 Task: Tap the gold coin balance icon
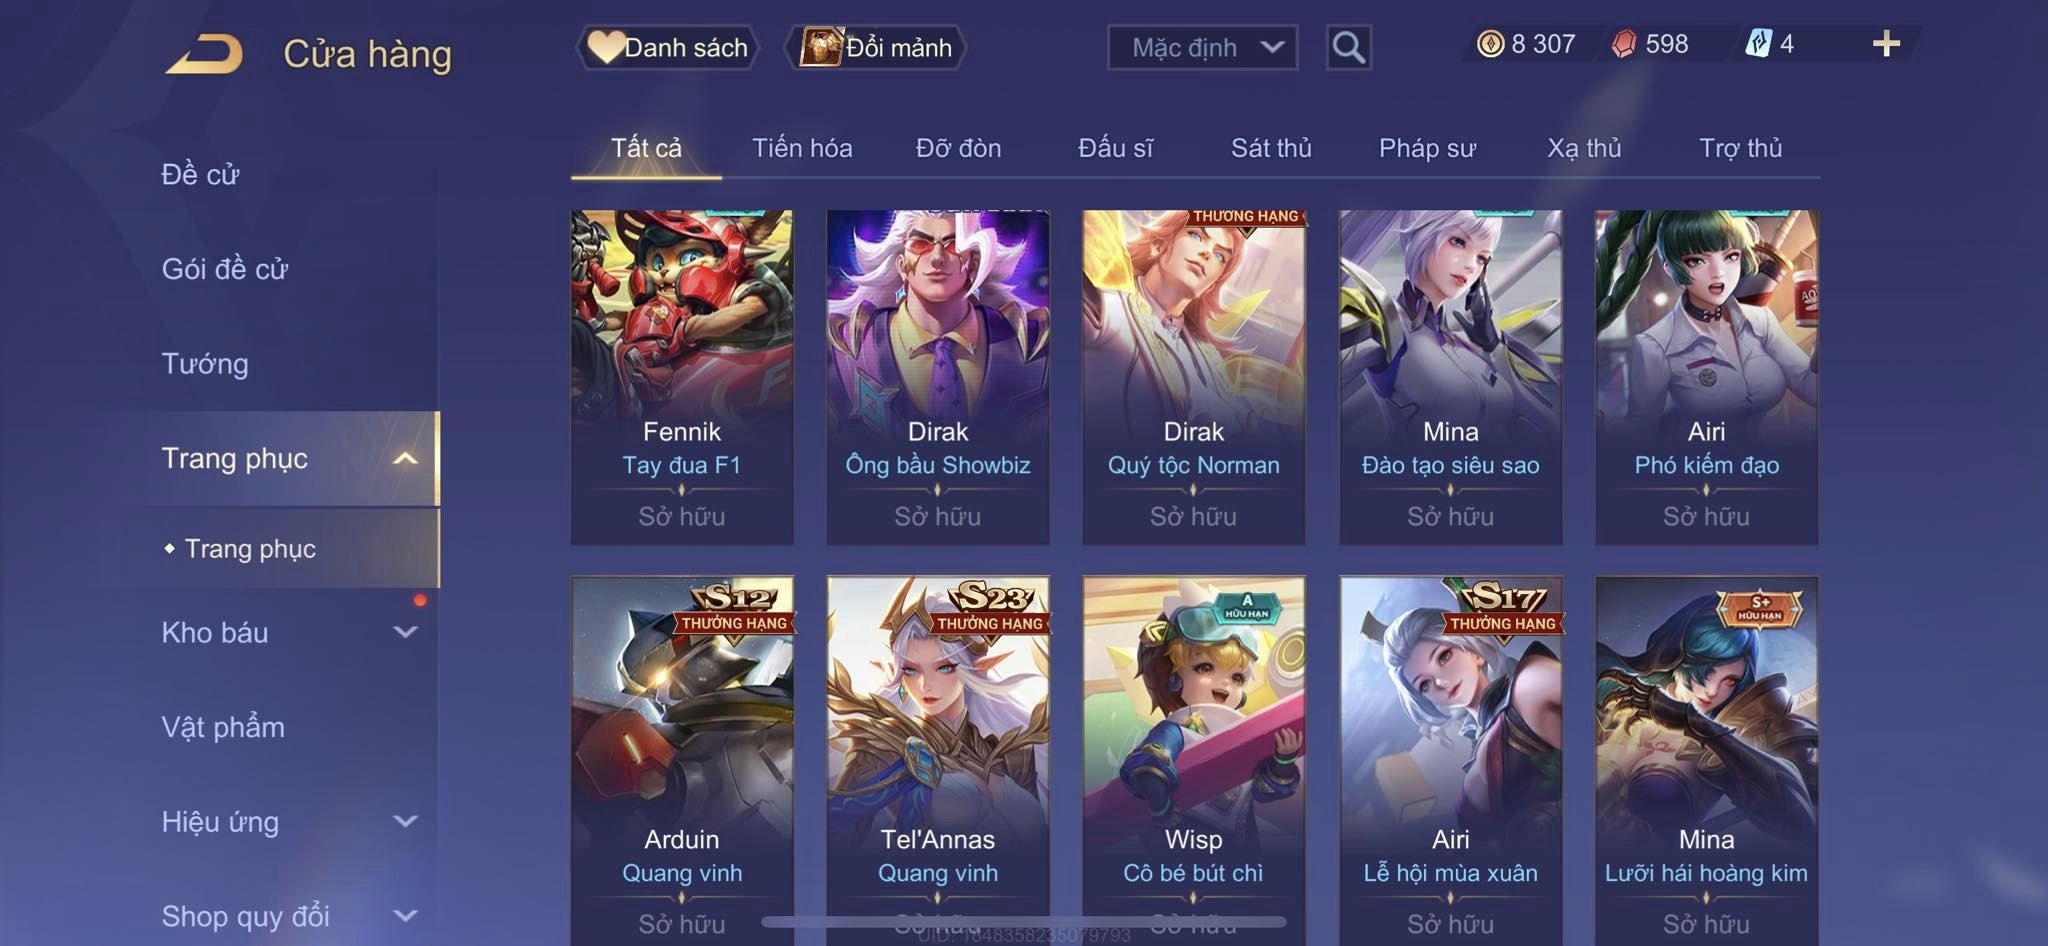pyautogui.click(x=1490, y=44)
